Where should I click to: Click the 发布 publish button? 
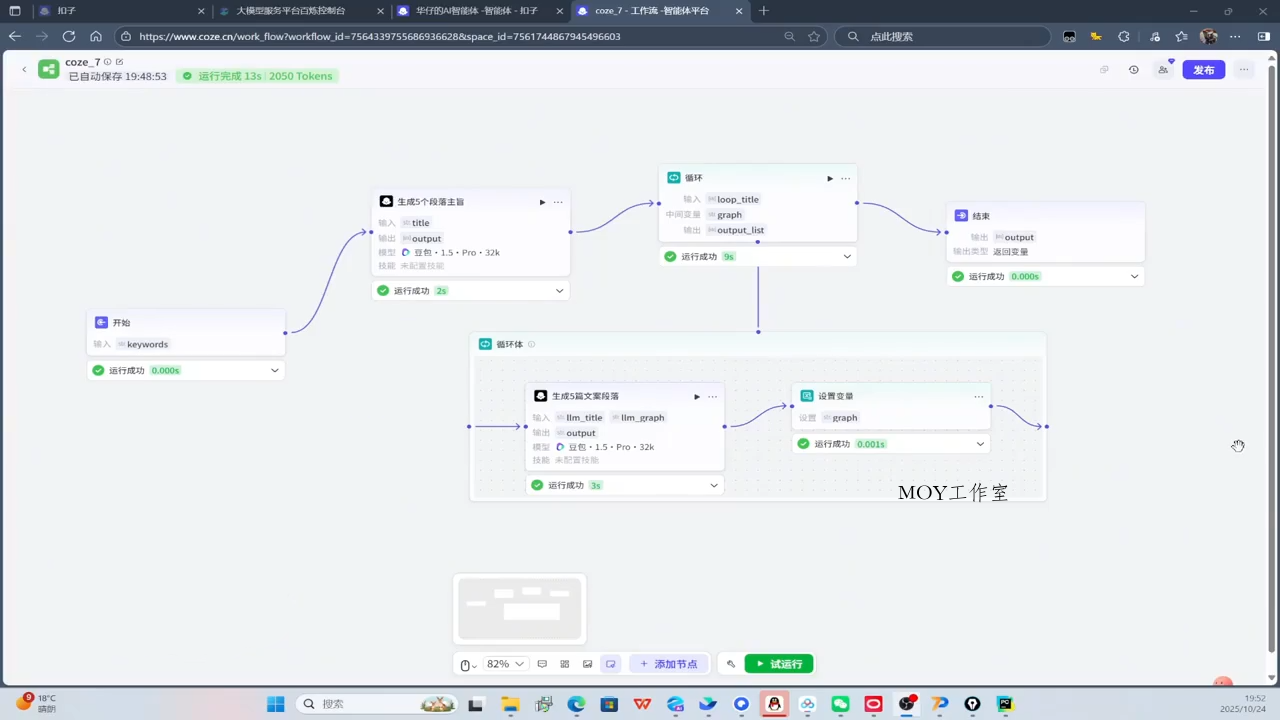(1203, 70)
